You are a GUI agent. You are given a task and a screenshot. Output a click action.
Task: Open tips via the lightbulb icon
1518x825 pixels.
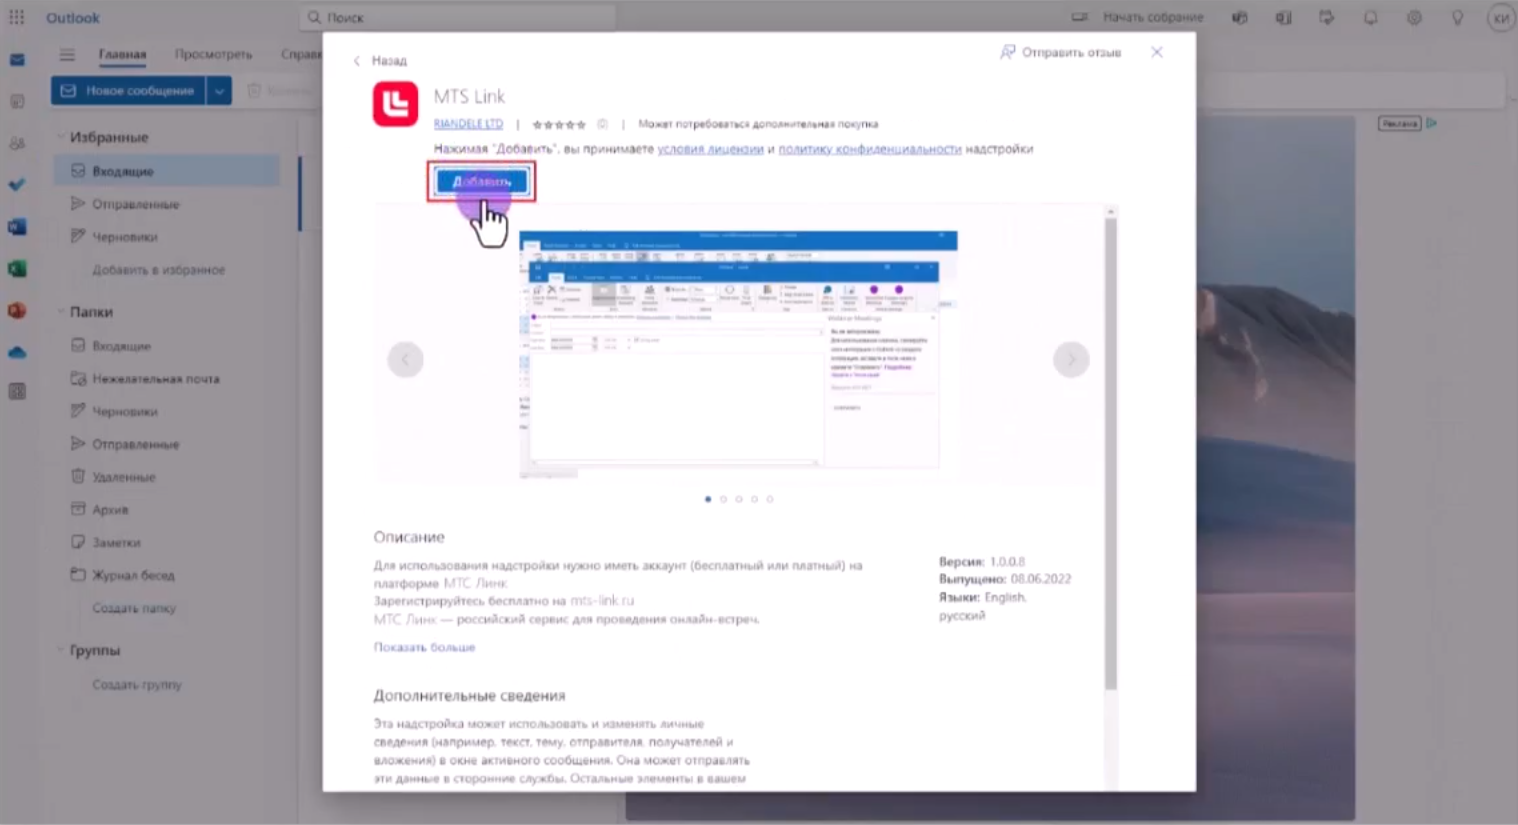point(1458,17)
